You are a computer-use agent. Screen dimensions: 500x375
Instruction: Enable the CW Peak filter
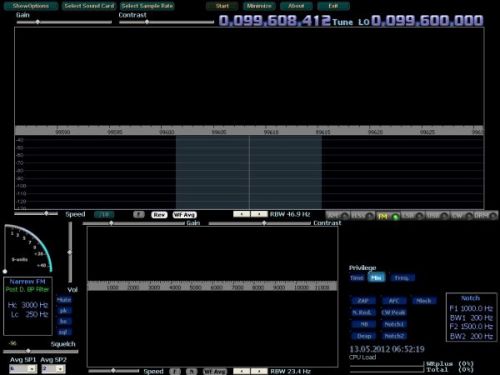pos(393,312)
